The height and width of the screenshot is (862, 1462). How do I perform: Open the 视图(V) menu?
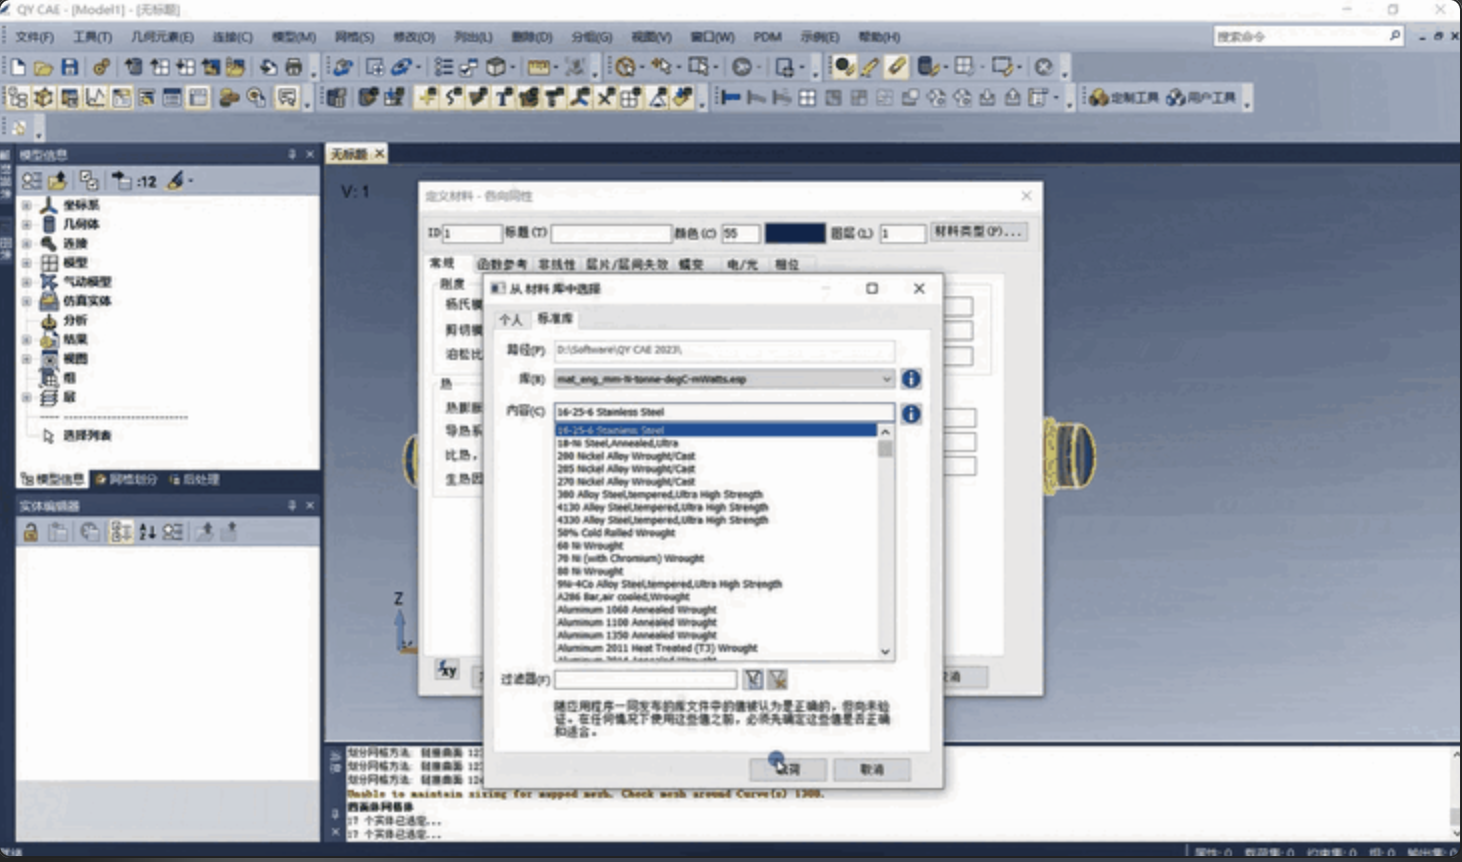click(x=651, y=36)
